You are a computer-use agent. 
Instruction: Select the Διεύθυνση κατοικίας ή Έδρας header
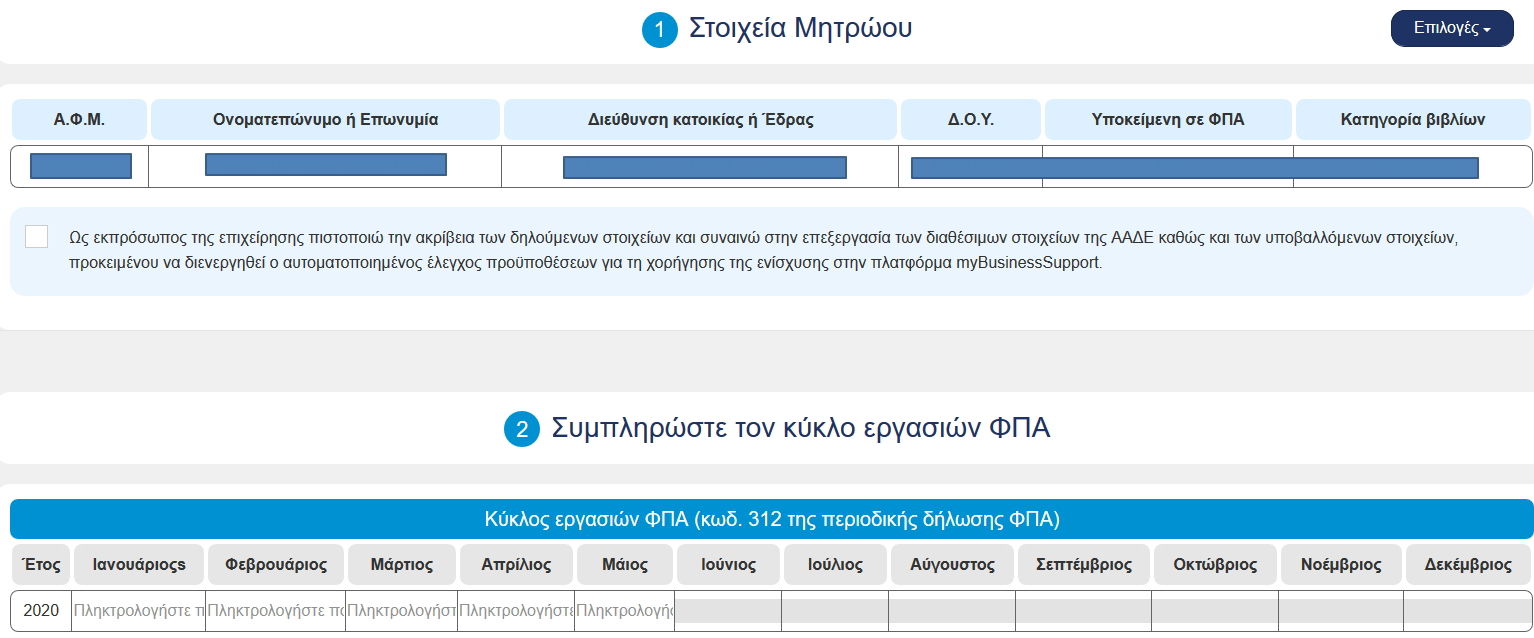point(700,120)
